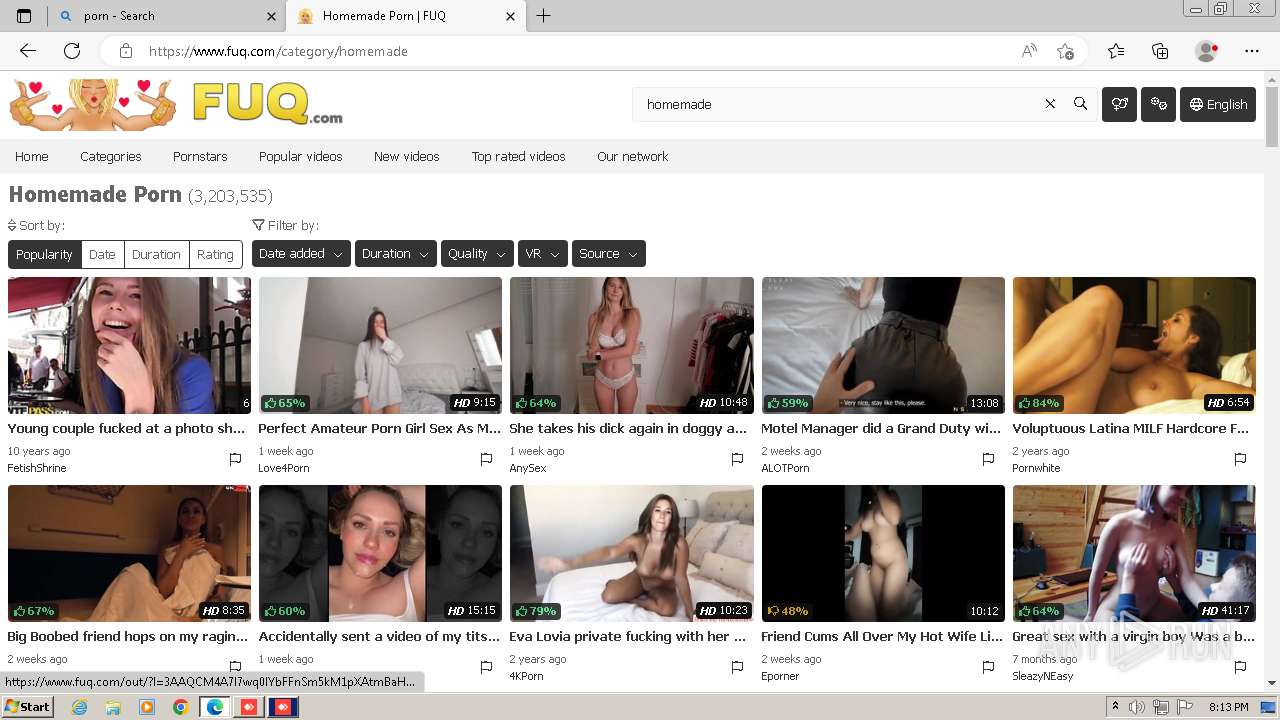Open the Our network page

(x=632, y=156)
